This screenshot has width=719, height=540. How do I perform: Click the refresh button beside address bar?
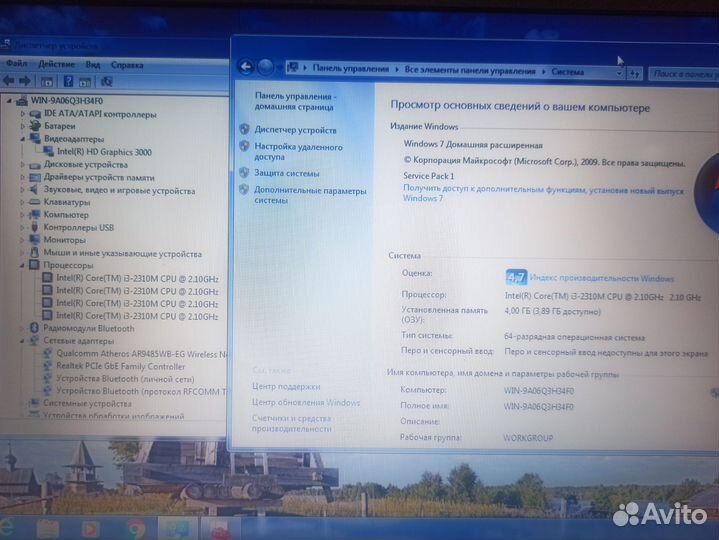635,74
